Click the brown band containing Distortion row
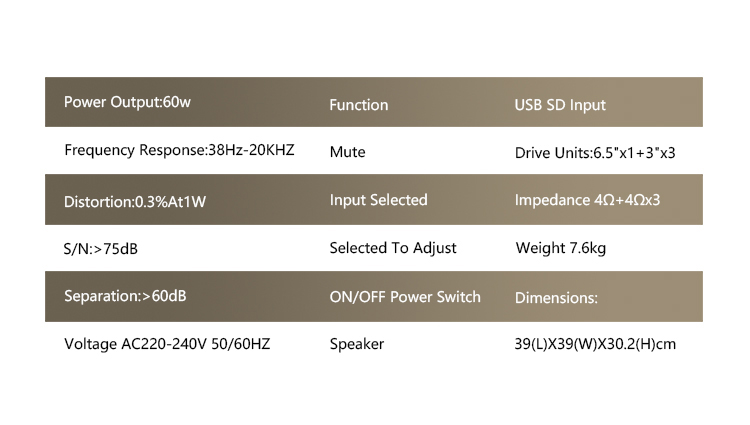The image size is (750, 425). click(x=374, y=200)
